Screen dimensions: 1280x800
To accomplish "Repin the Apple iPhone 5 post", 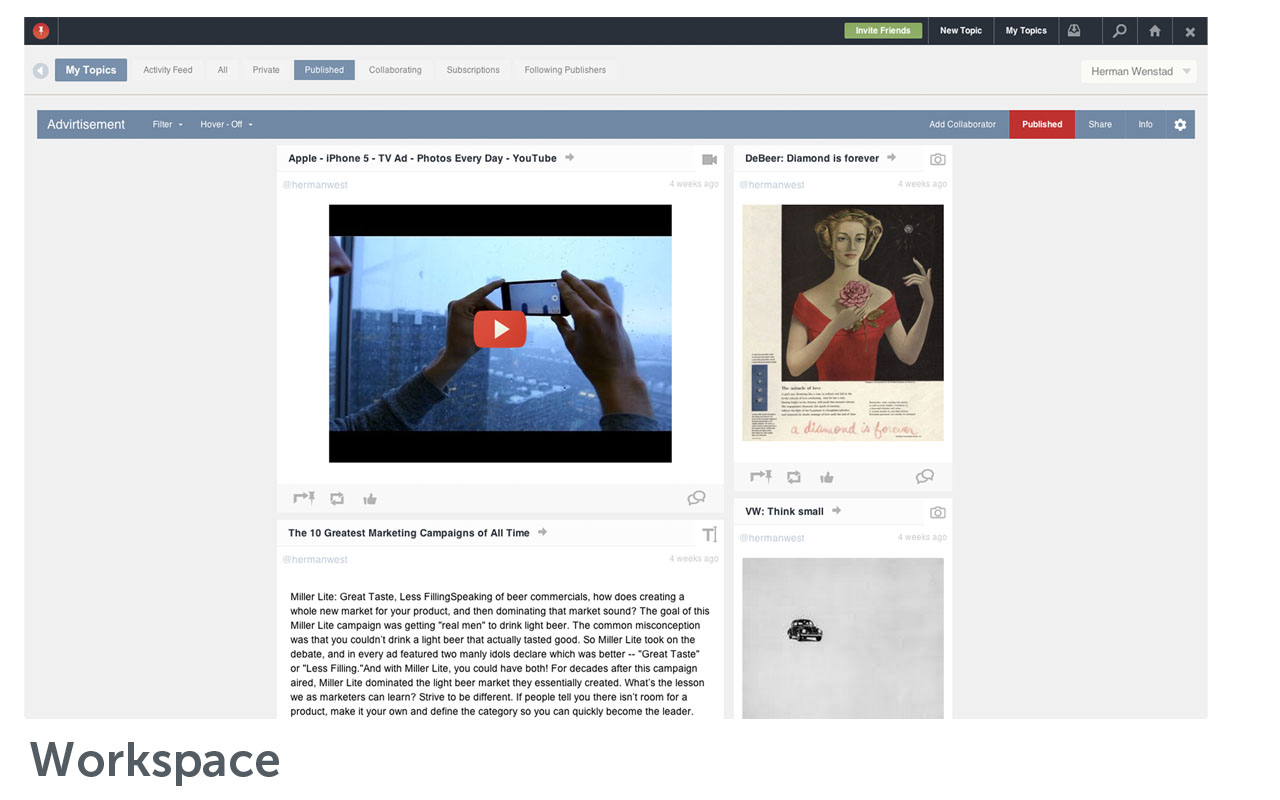I will tap(304, 498).
